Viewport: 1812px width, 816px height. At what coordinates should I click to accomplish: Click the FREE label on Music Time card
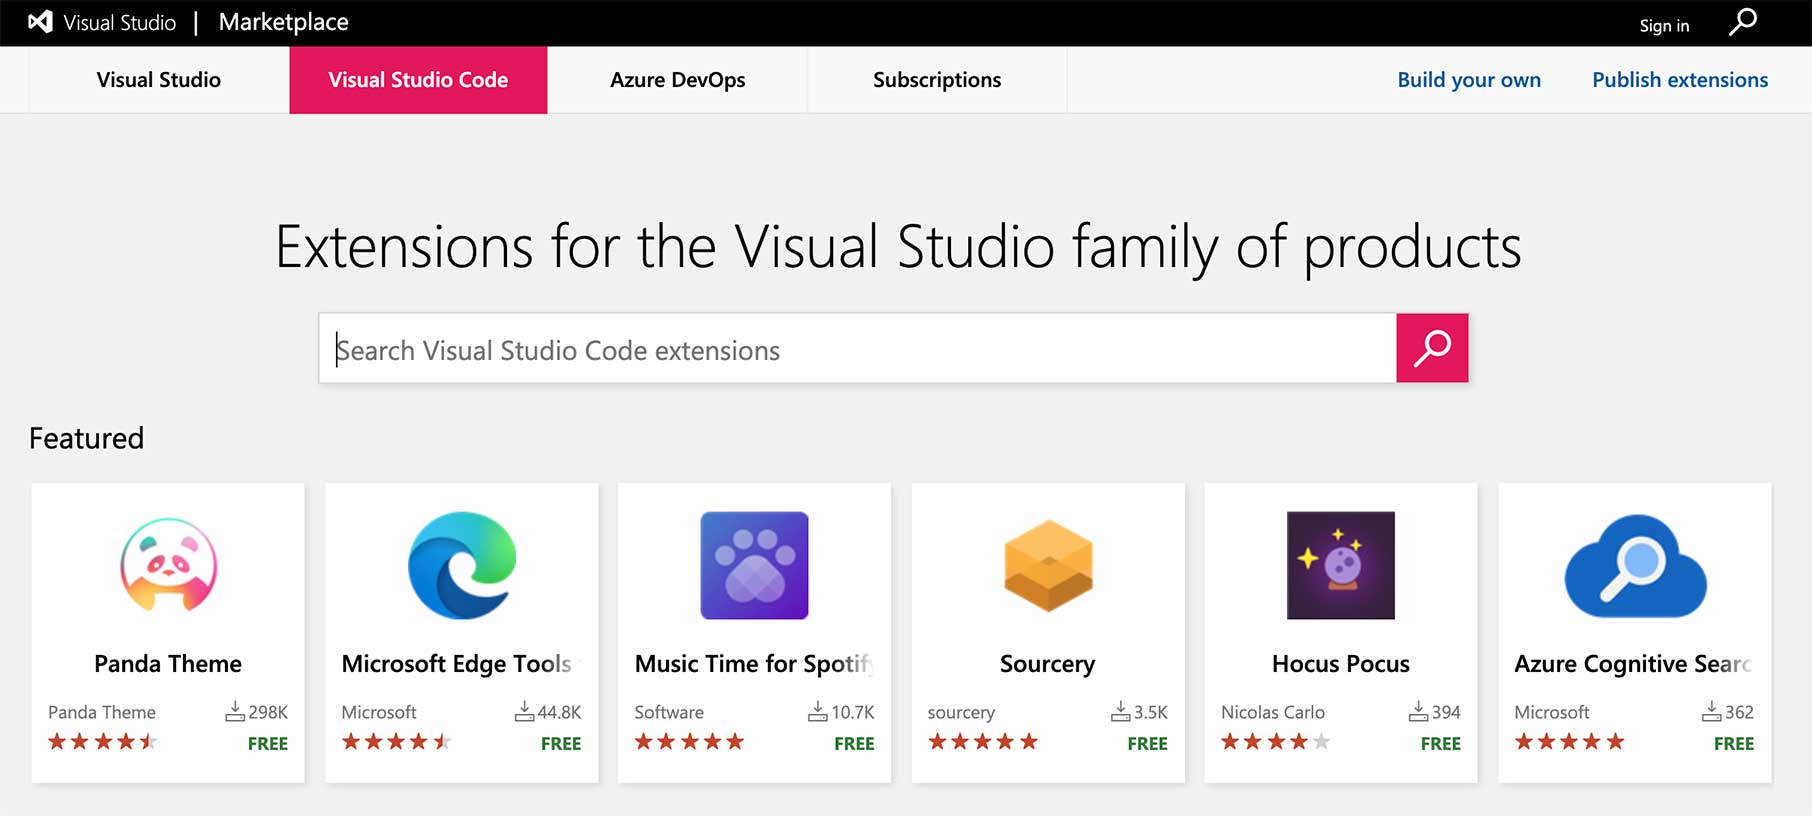[854, 744]
